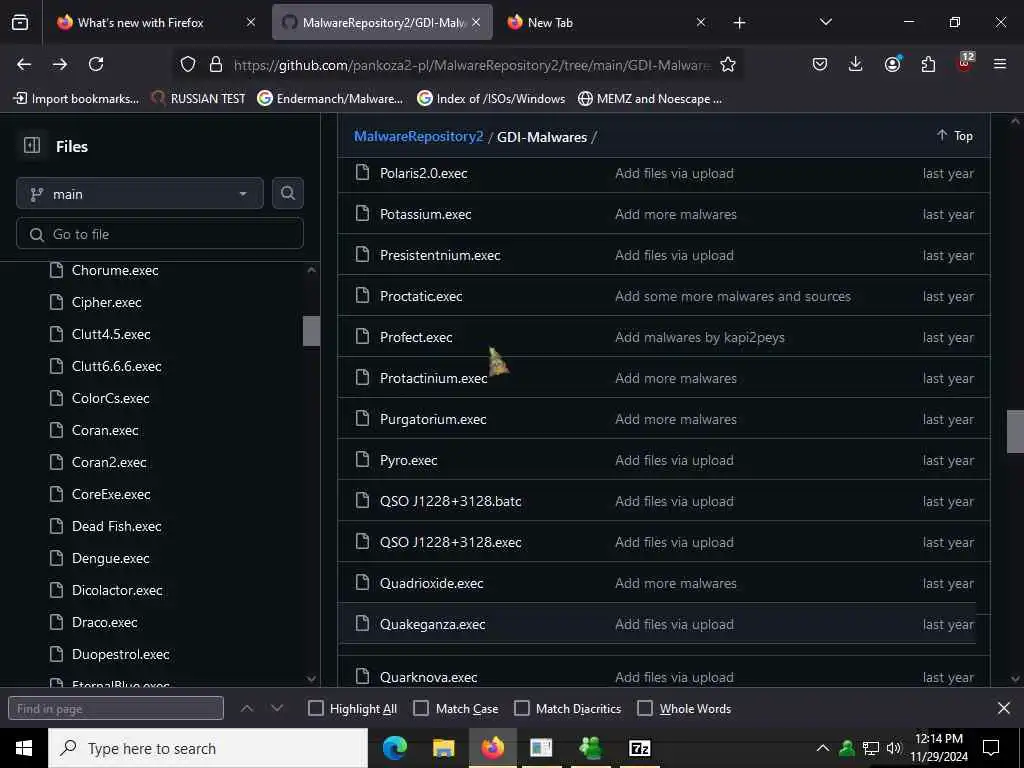
Task: Close the find in page bar
Action: [1004, 708]
